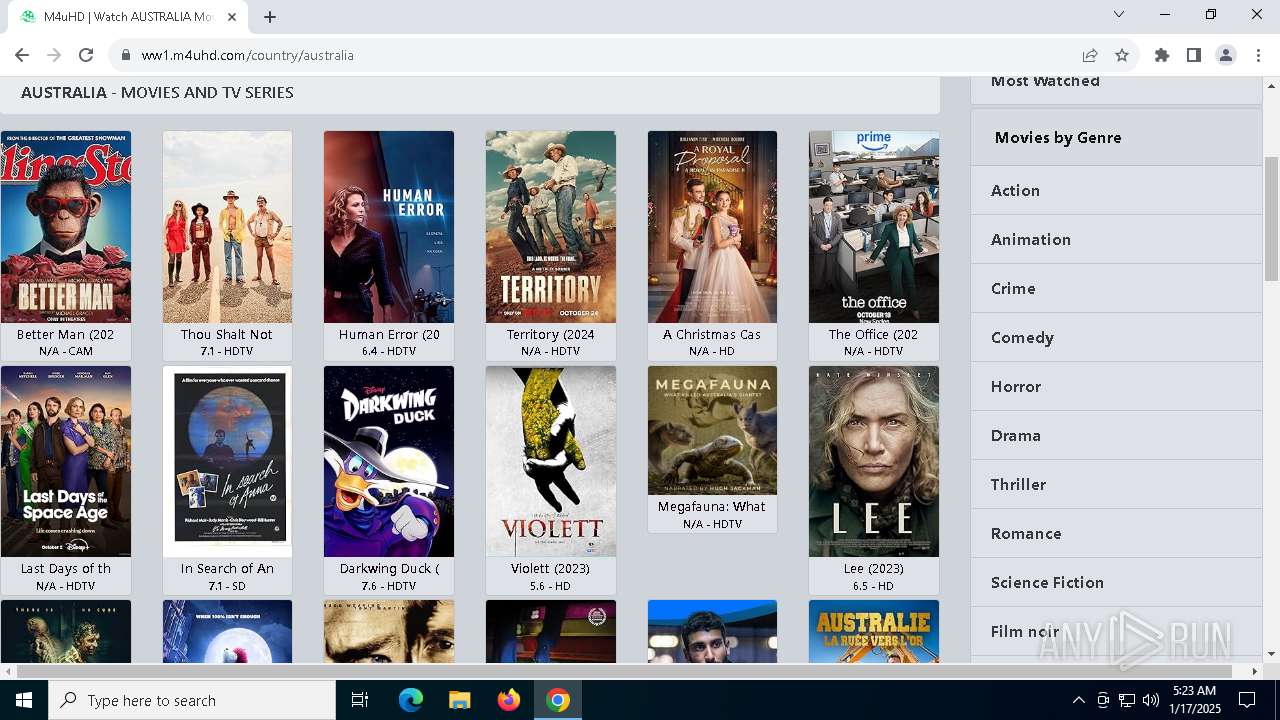This screenshot has width=1280, height=720.
Task: Open the A Royal Proposal poster
Action: pyautogui.click(x=712, y=227)
